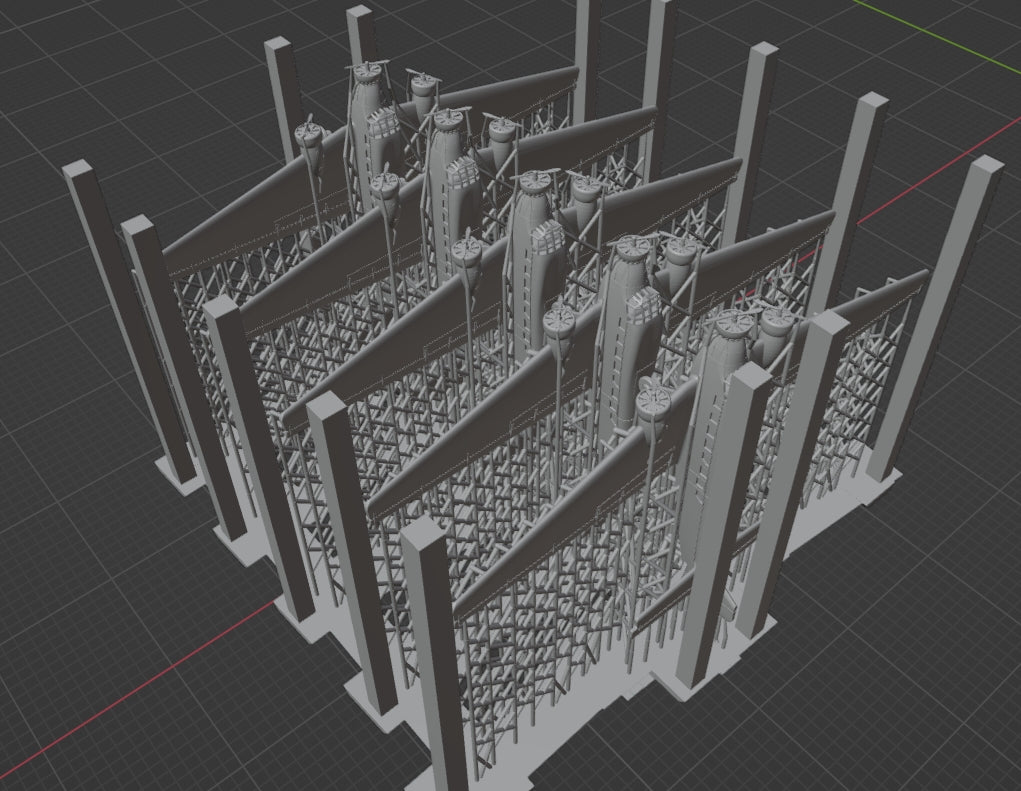
Task: Click the cockpit canopy on the middle fuselage
Action: pyautogui.click(x=546, y=240)
